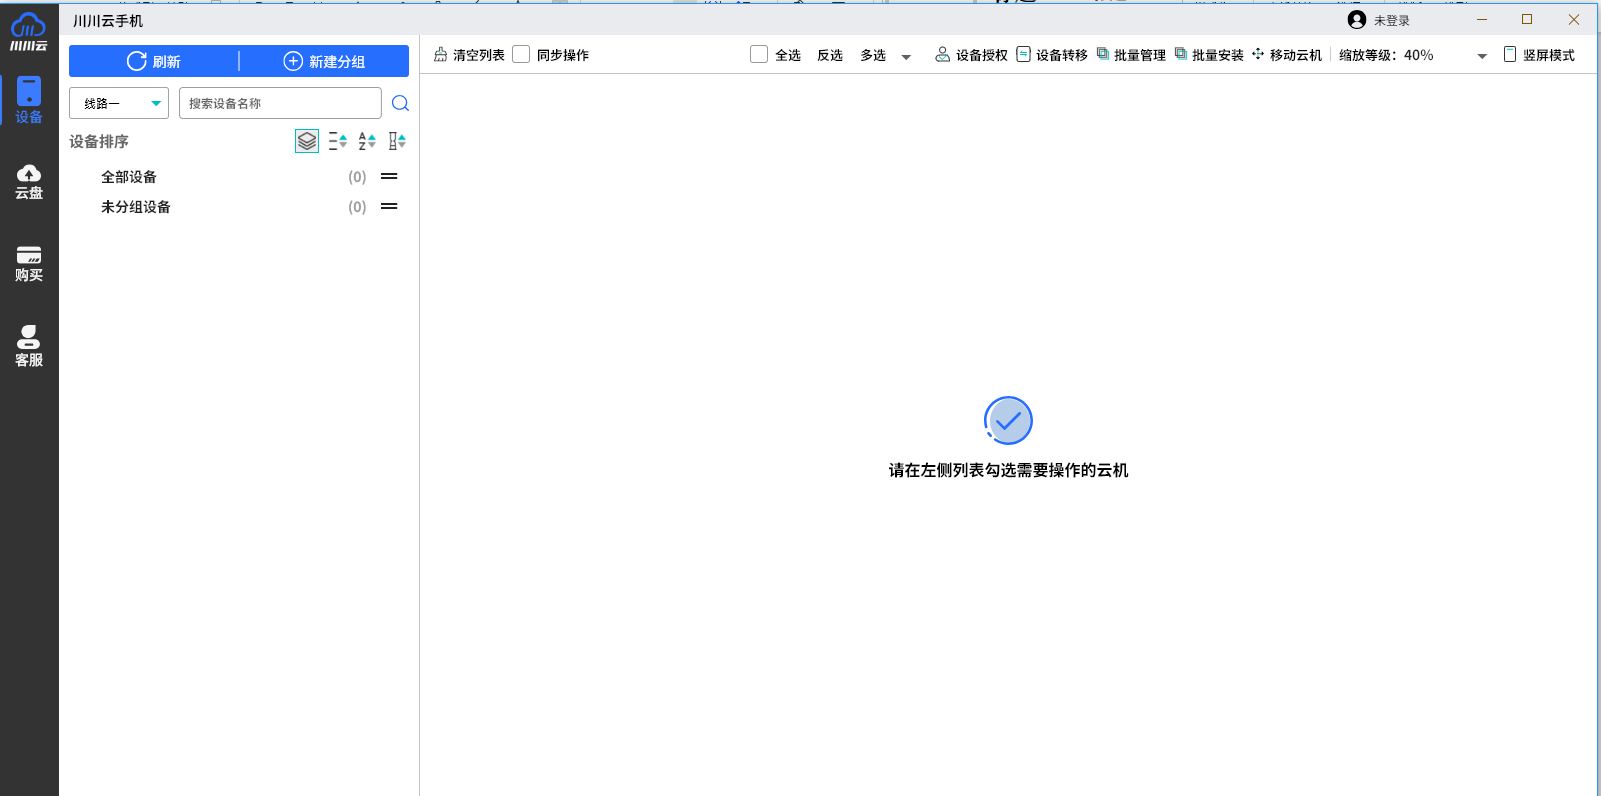Click the 刷新 refresh button
The width and height of the screenshot is (1601, 796).
pos(154,61)
